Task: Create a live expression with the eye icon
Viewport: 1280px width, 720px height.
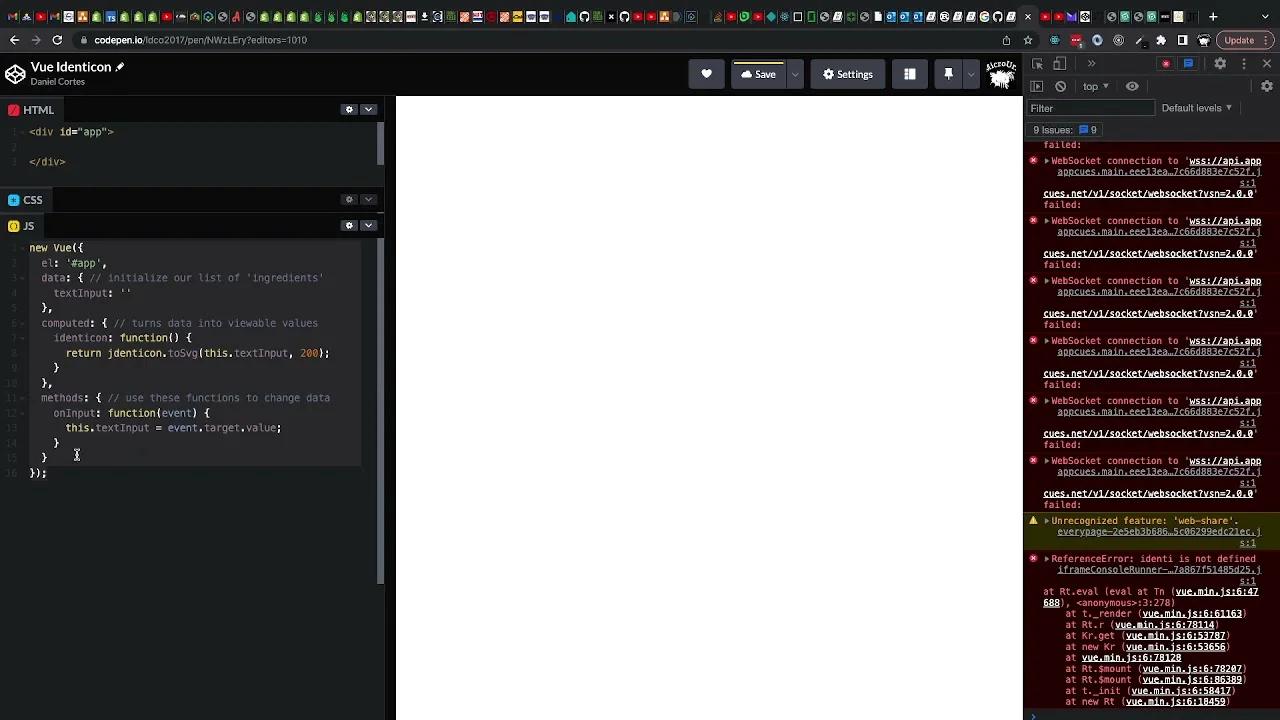Action: [1133, 86]
